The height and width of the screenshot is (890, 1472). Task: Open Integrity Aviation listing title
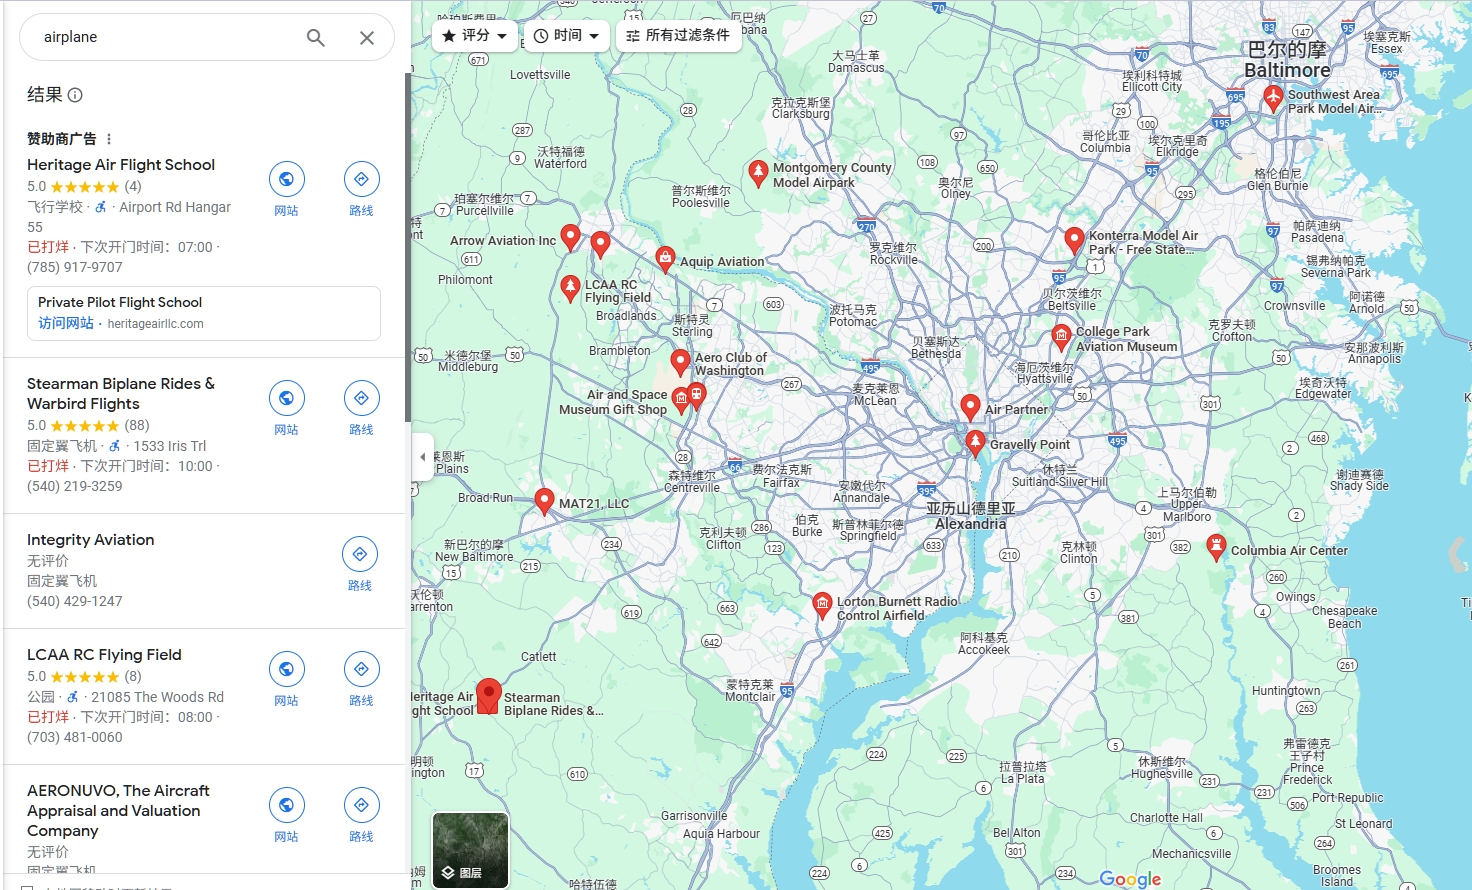[x=91, y=540]
